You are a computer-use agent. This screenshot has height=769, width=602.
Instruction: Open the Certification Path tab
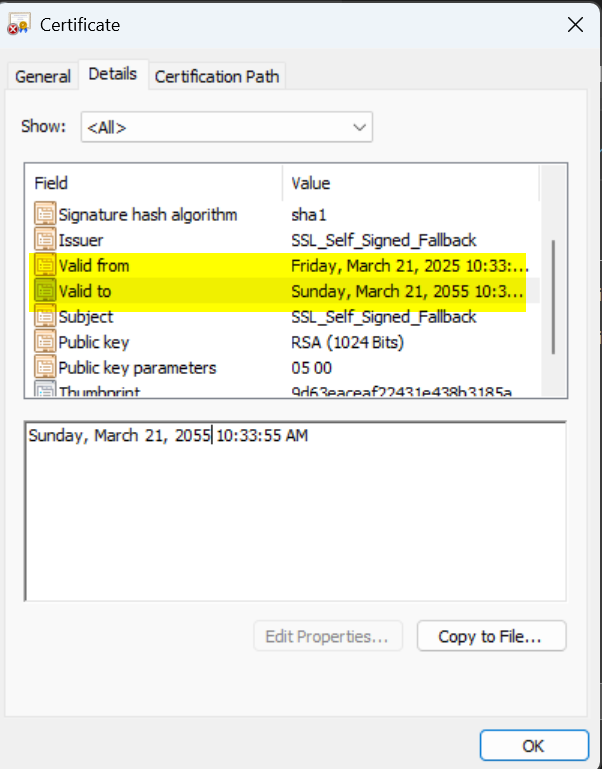pyautogui.click(x=218, y=76)
